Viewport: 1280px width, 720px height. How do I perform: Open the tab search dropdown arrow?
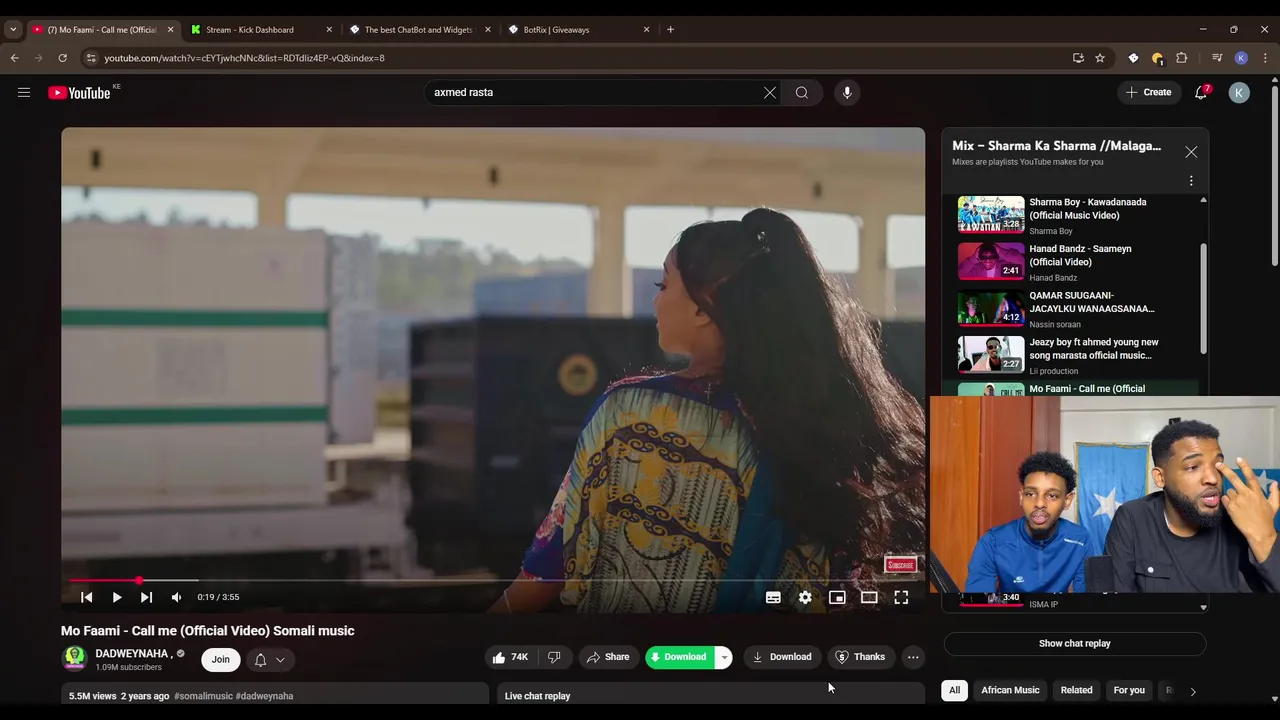coord(13,30)
